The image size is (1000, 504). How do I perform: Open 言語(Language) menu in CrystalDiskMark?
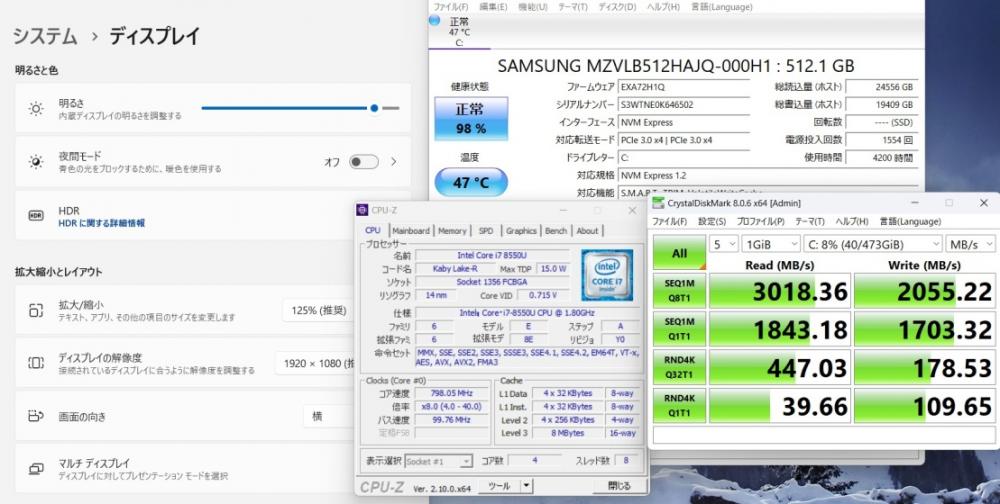pyautogui.click(x=910, y=221)
